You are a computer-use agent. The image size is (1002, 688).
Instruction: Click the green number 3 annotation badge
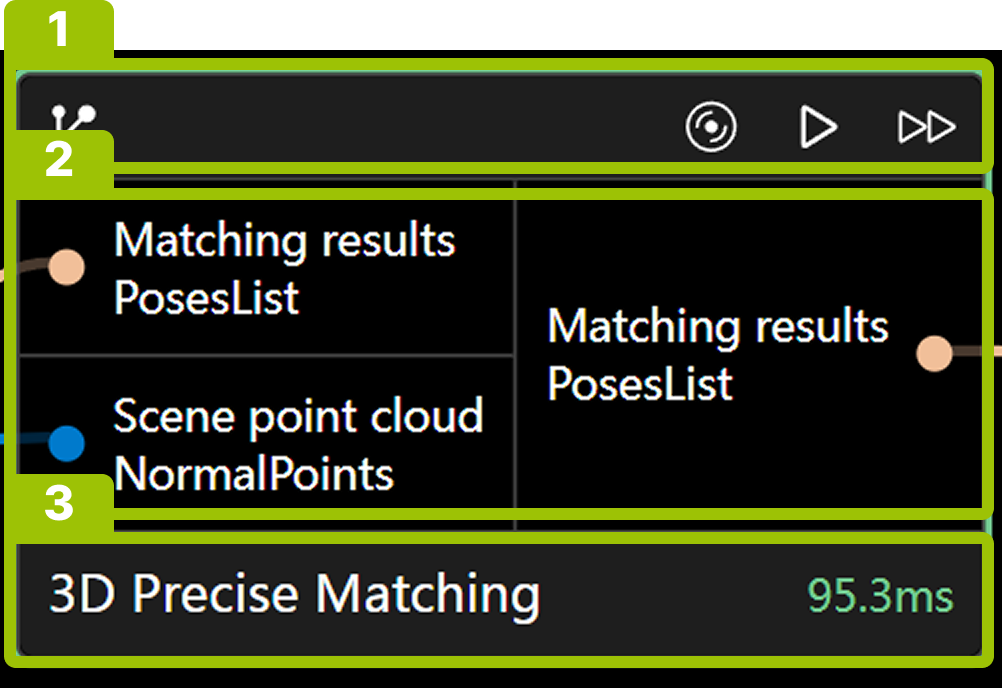[x=60, y=503]
